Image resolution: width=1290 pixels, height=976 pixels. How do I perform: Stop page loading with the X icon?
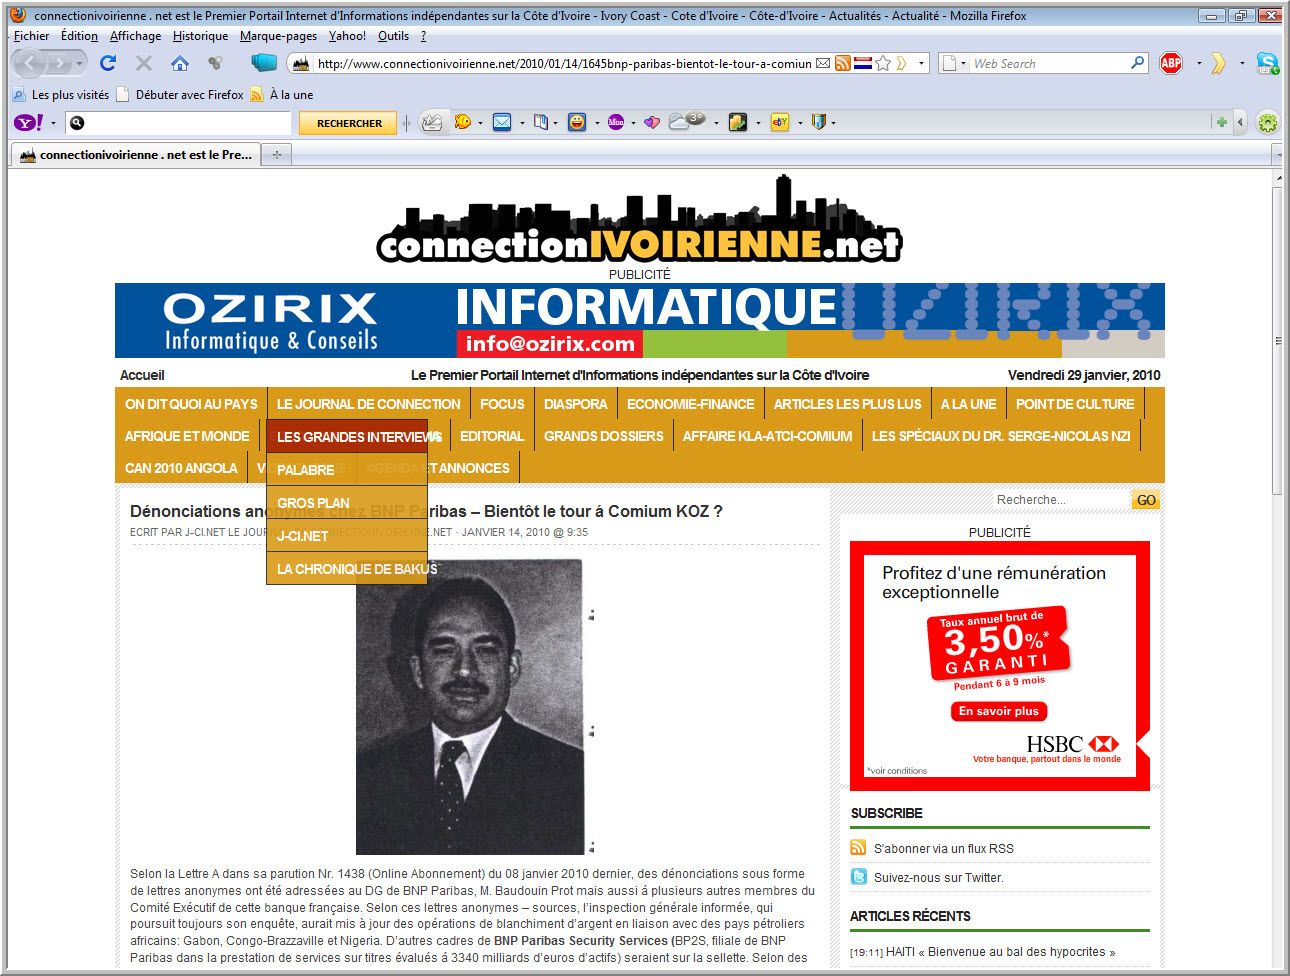click(144, 63)
